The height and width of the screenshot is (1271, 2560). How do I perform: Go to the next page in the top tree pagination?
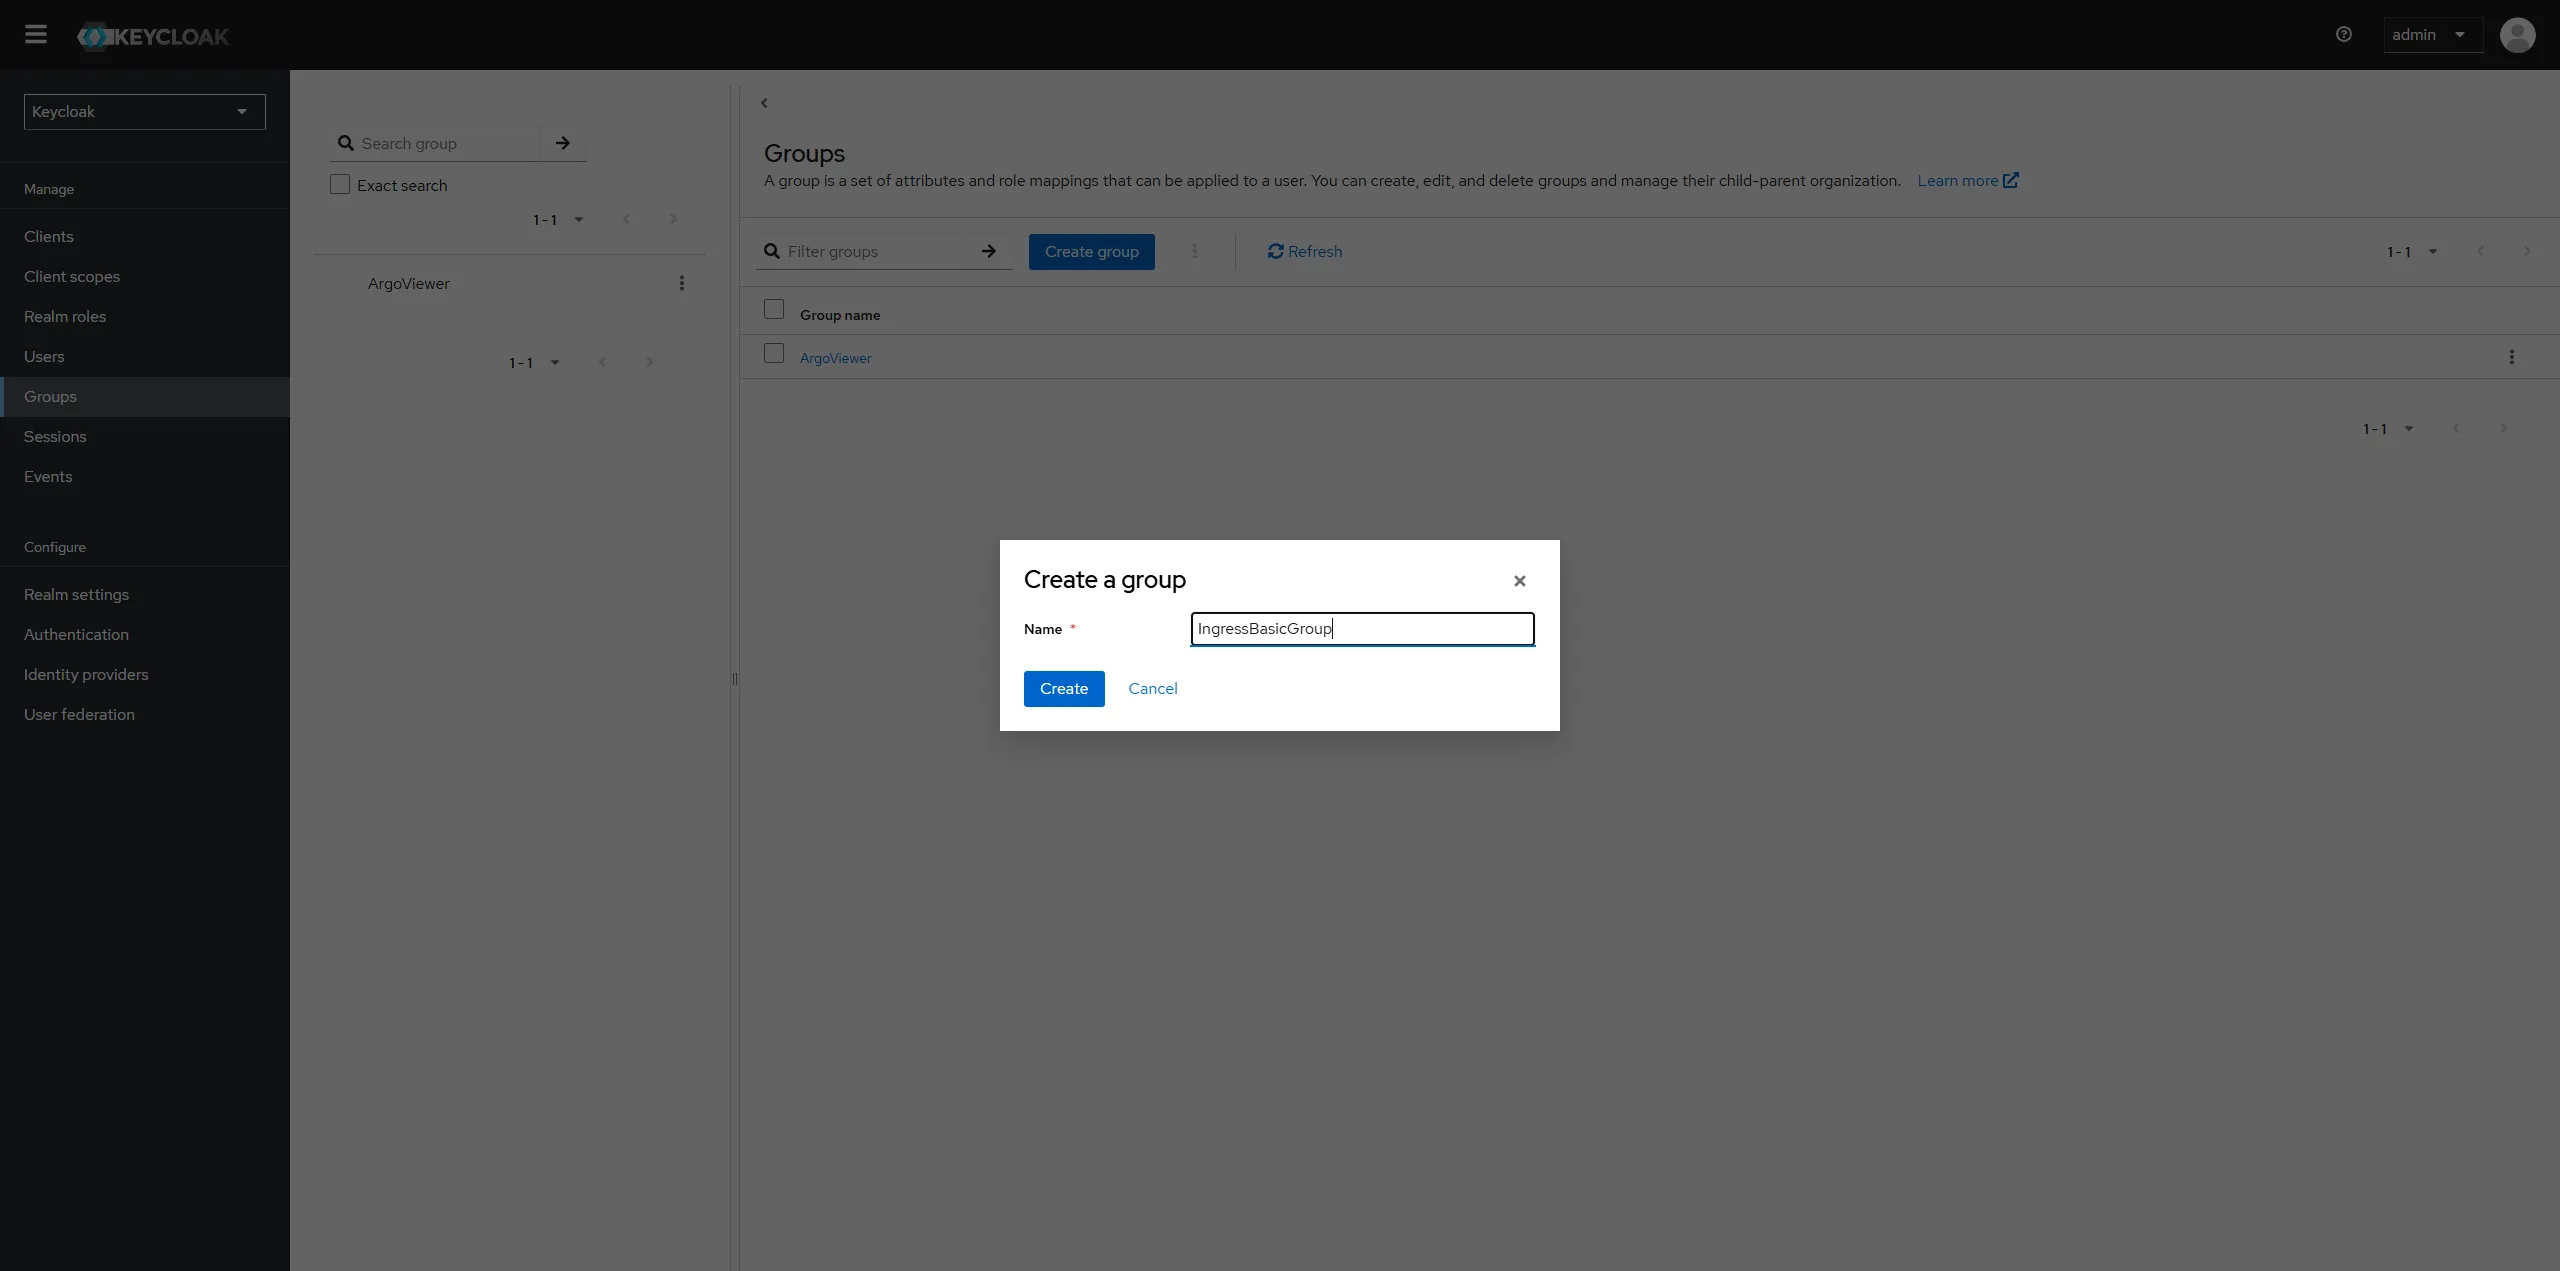(x=673, y=219)
